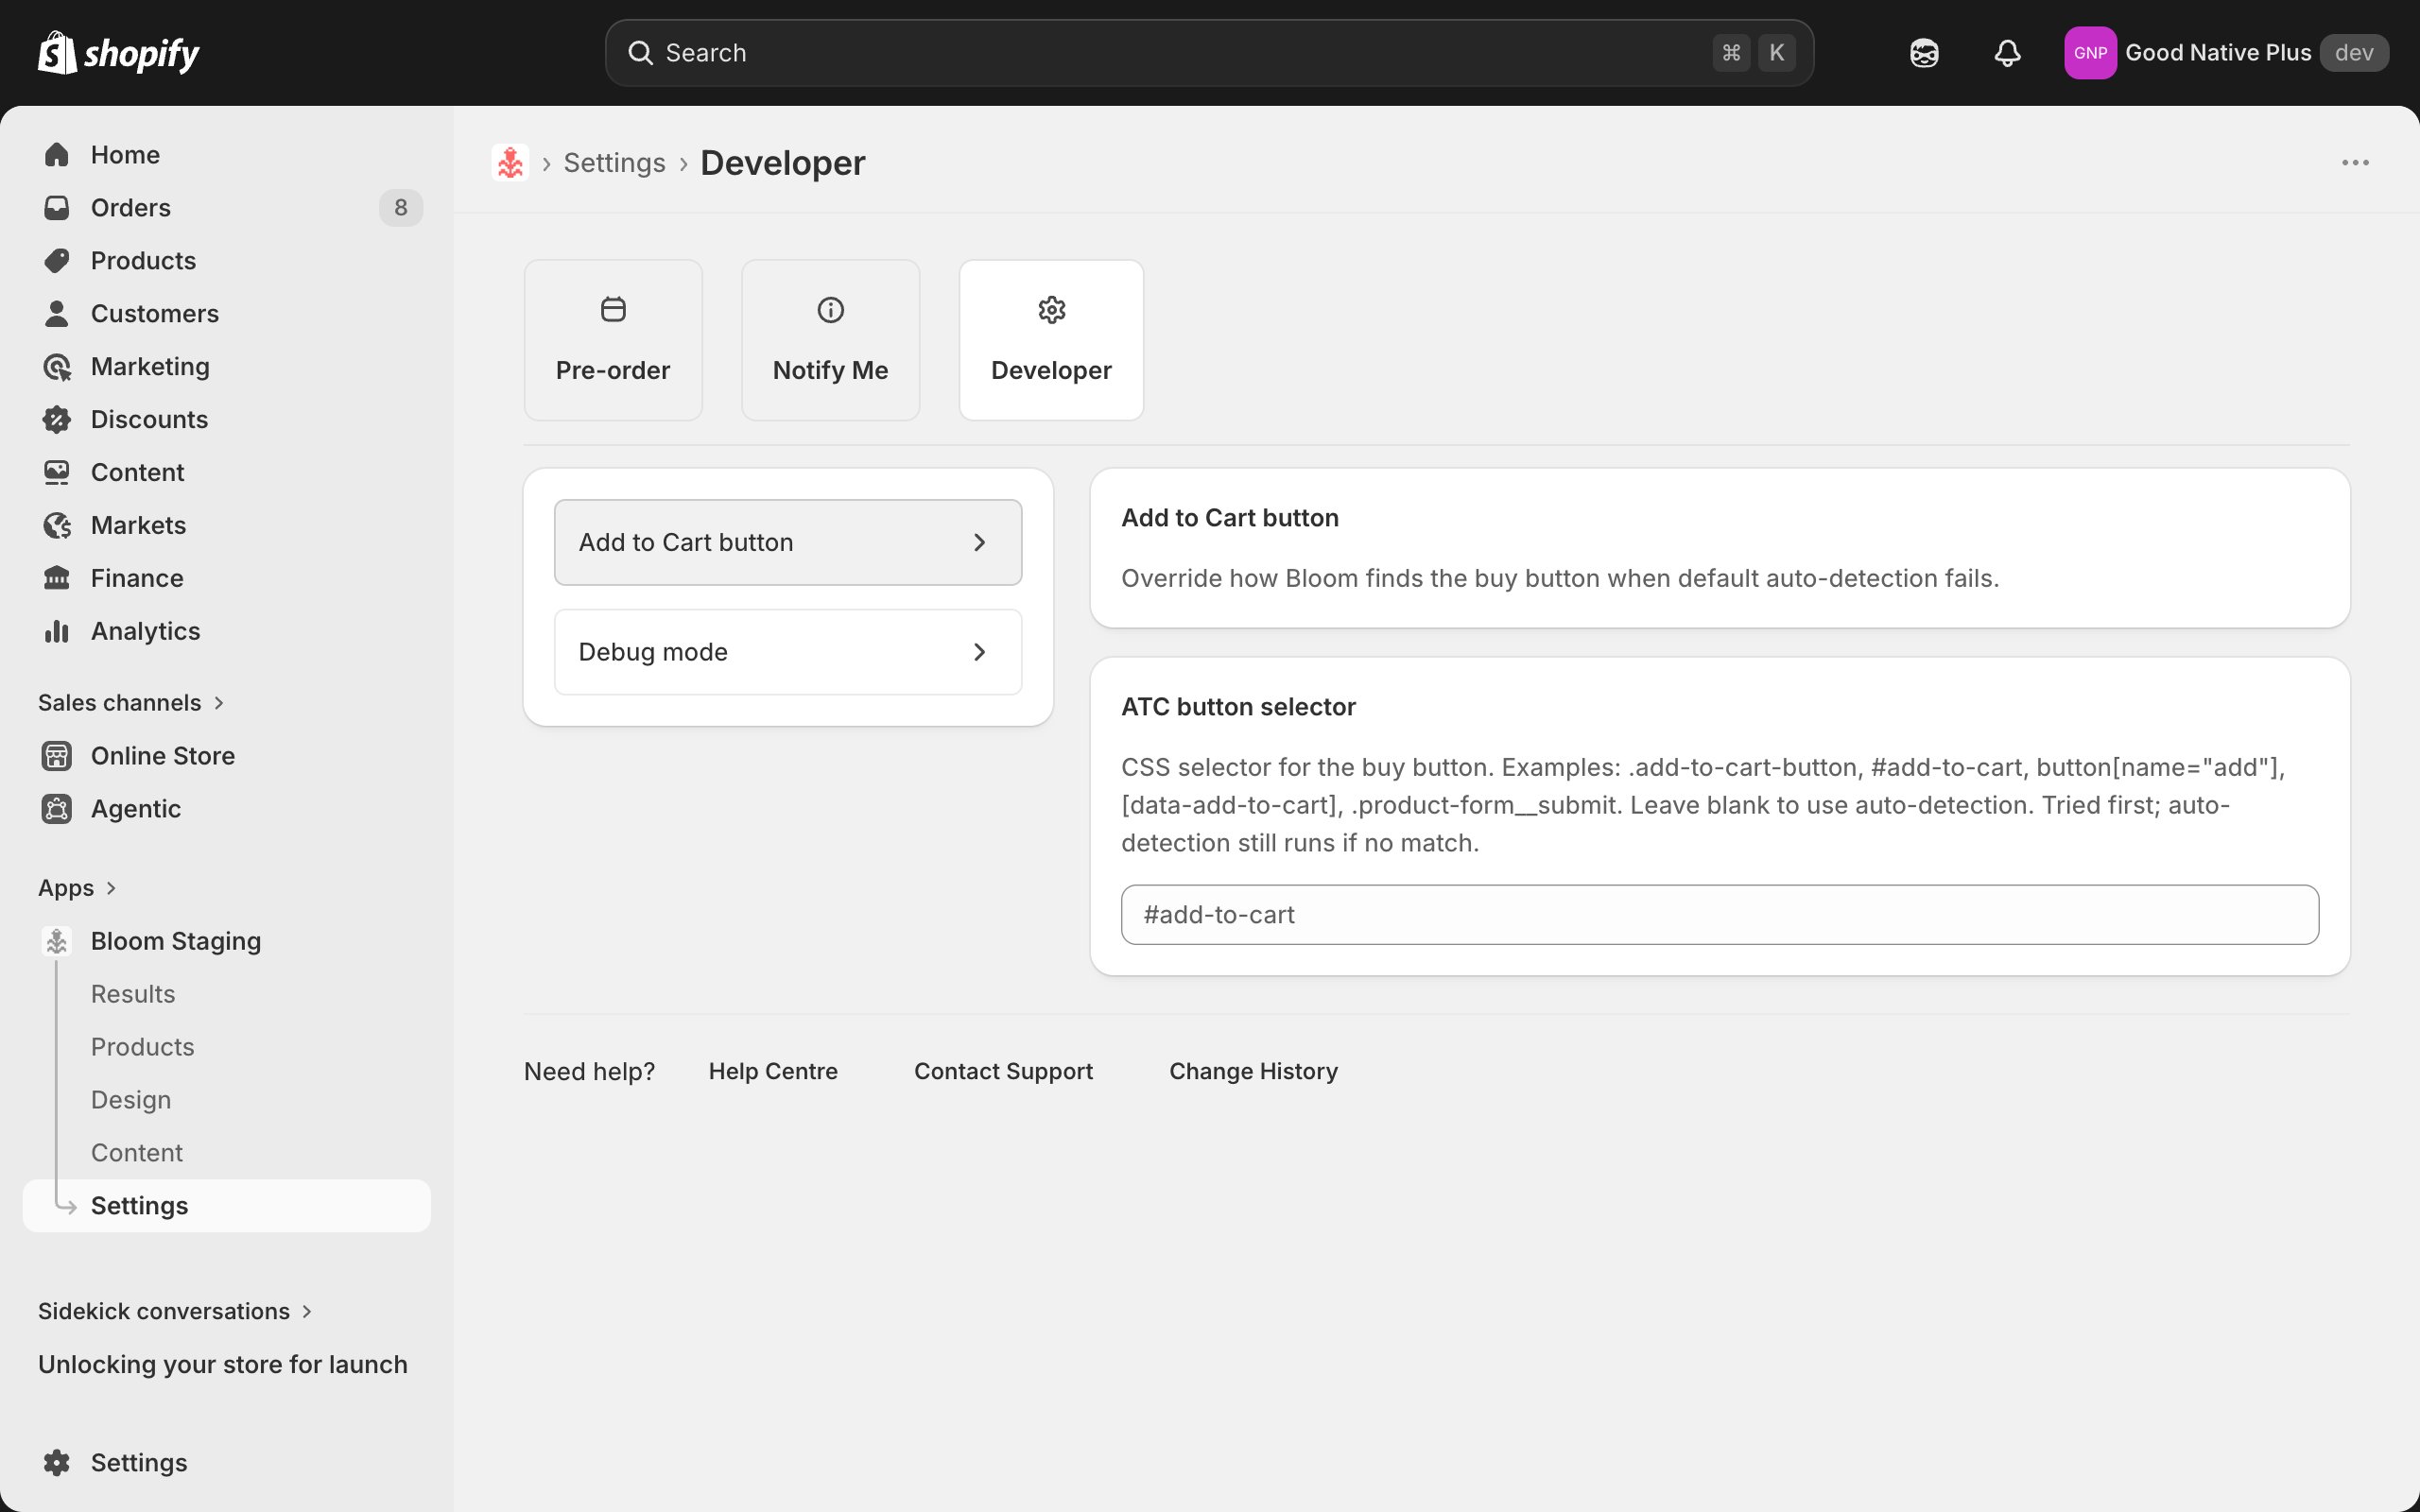
Task: Click the top Search bar
Action: 1209,53
